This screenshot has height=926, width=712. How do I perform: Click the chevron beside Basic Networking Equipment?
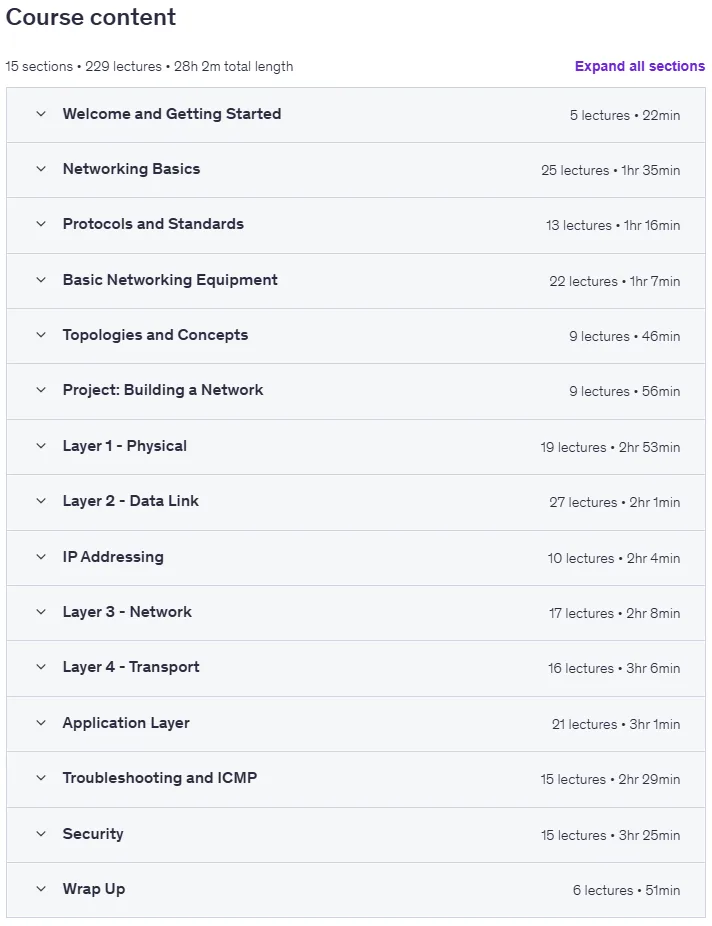coord(41,280)
